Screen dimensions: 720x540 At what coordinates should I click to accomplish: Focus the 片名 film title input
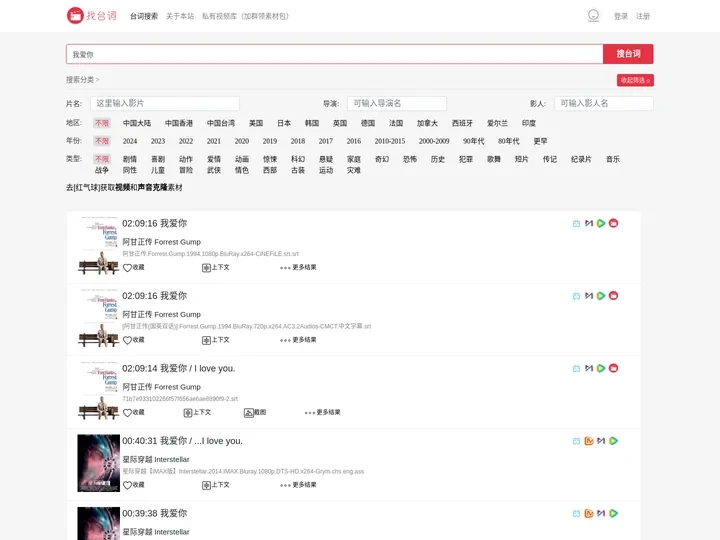coord(165,103)
